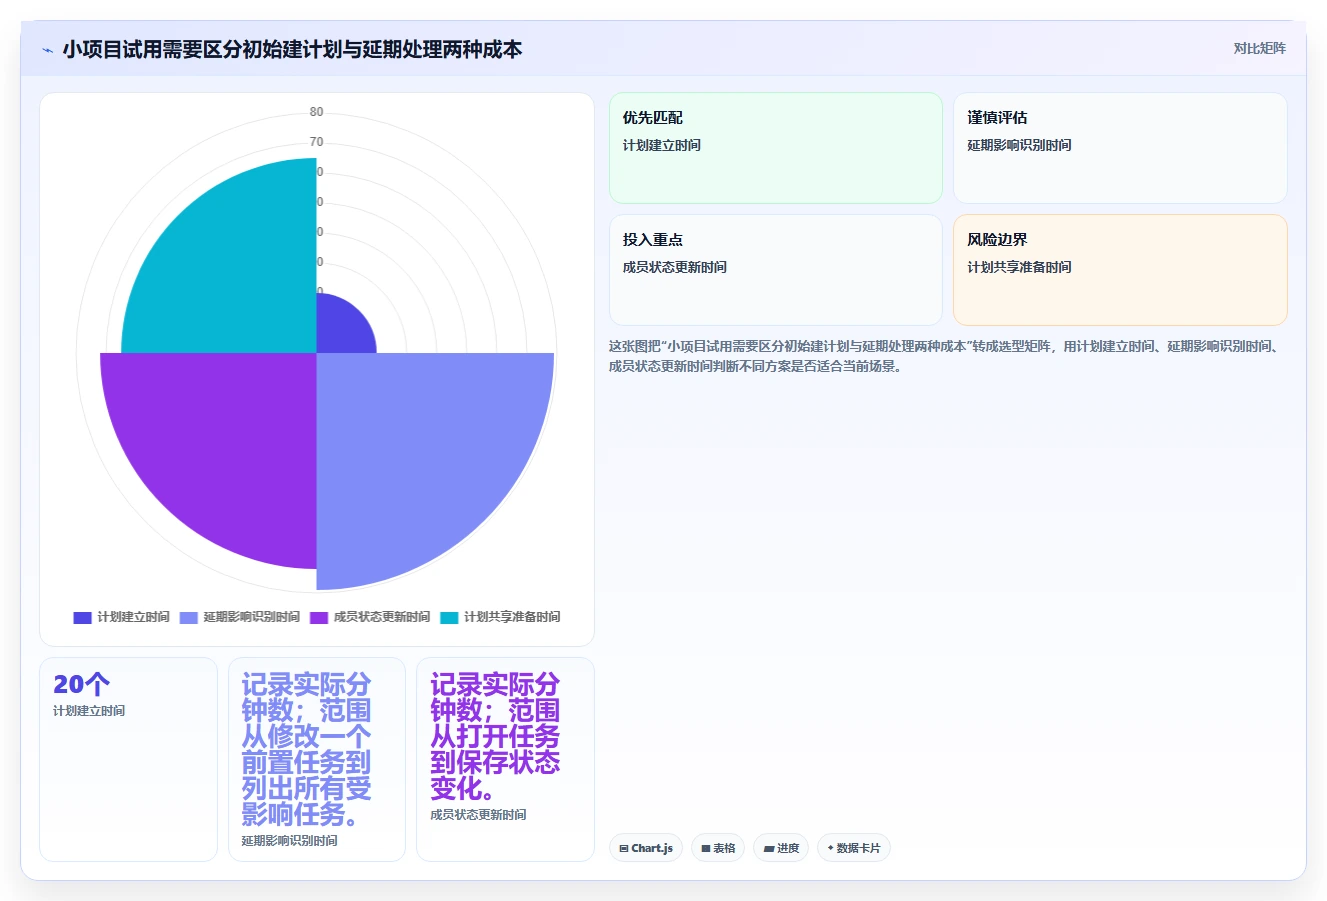Click the title 小项目试用需要区分初始建计划与延期处理两种成本
Viewport: 1327px width, 901px height.
click(x=292, y=49)
